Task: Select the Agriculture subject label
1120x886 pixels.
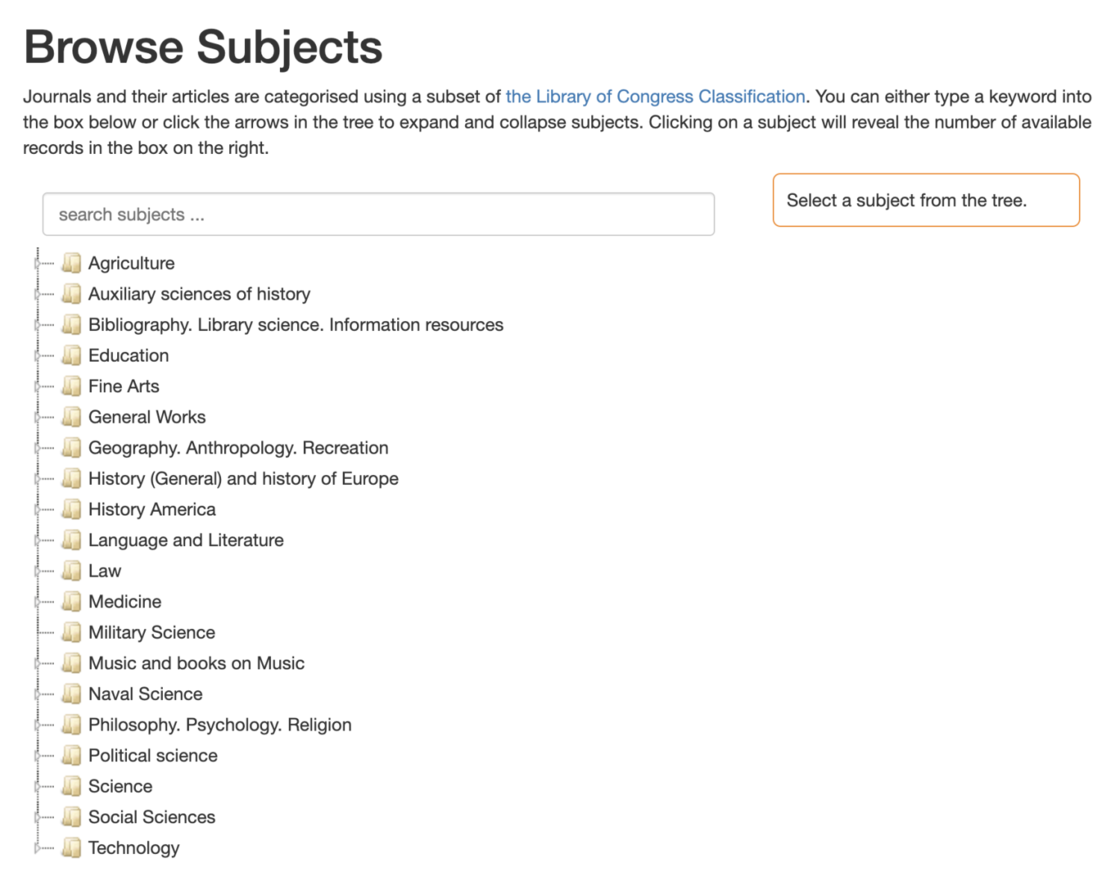Action: [131, 263]
